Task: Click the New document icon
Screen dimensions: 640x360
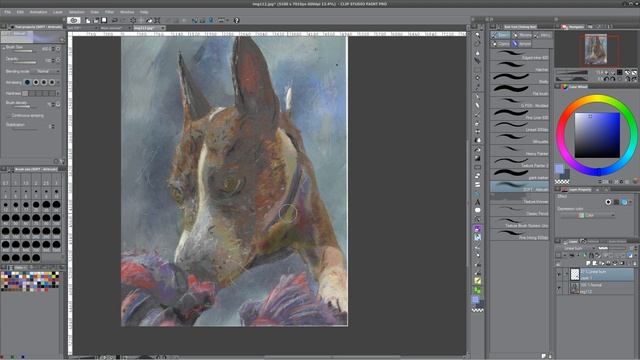Action: [x=88, y=20]
